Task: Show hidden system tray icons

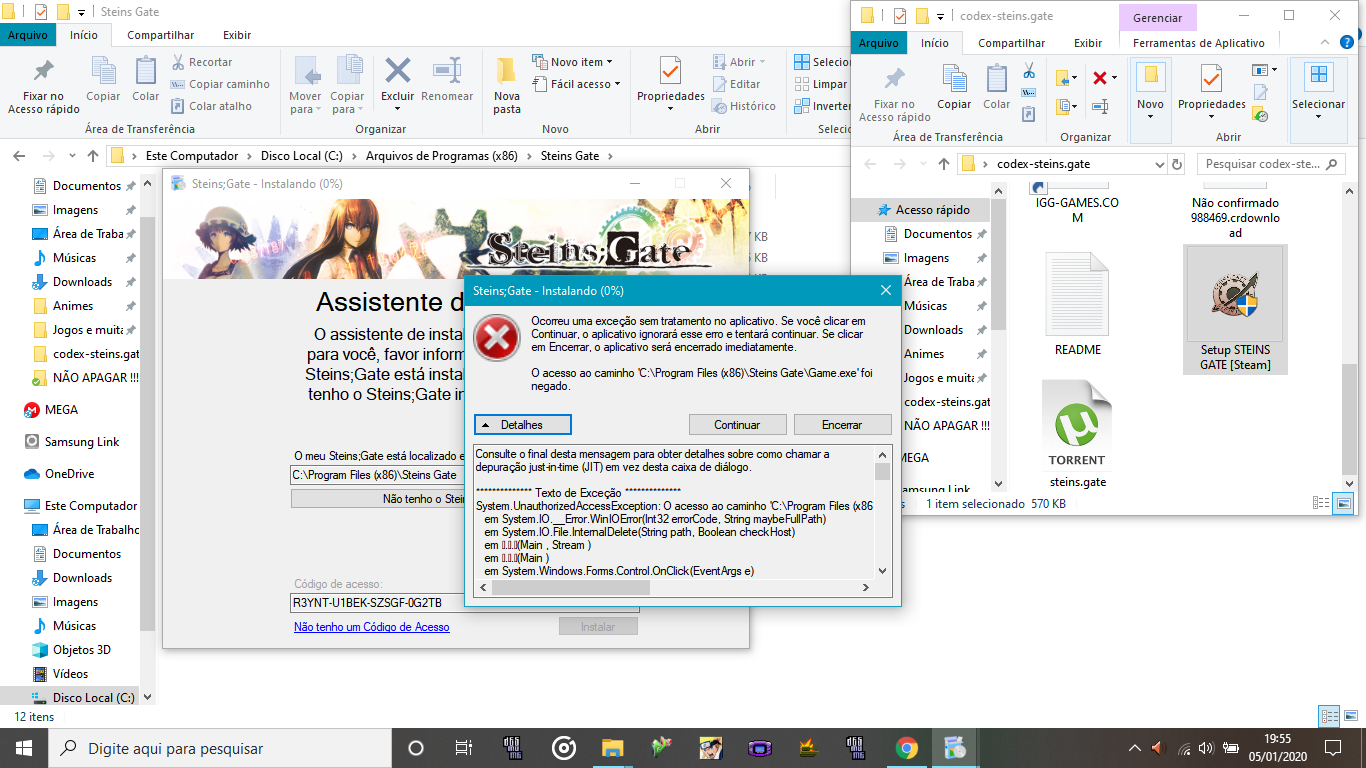Action: (x=1135, y=748)
